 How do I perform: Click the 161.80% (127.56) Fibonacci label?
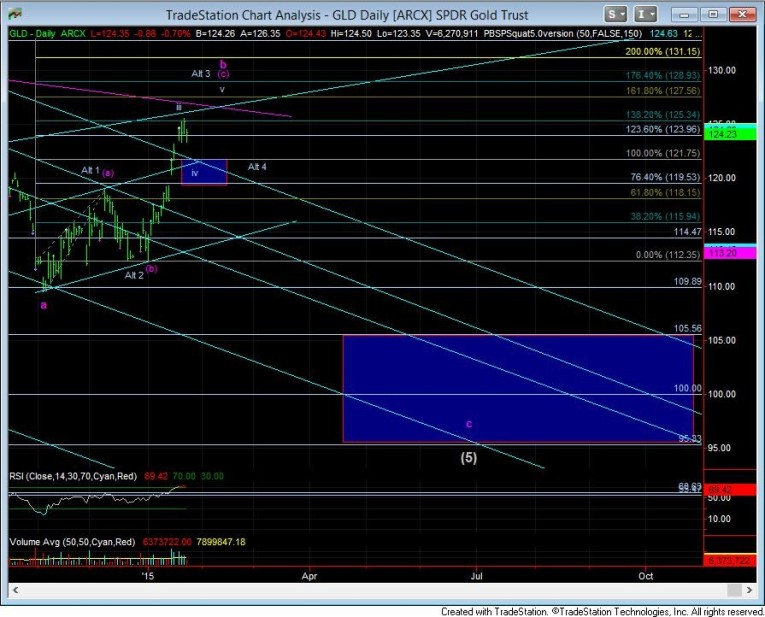coord(663,91)
